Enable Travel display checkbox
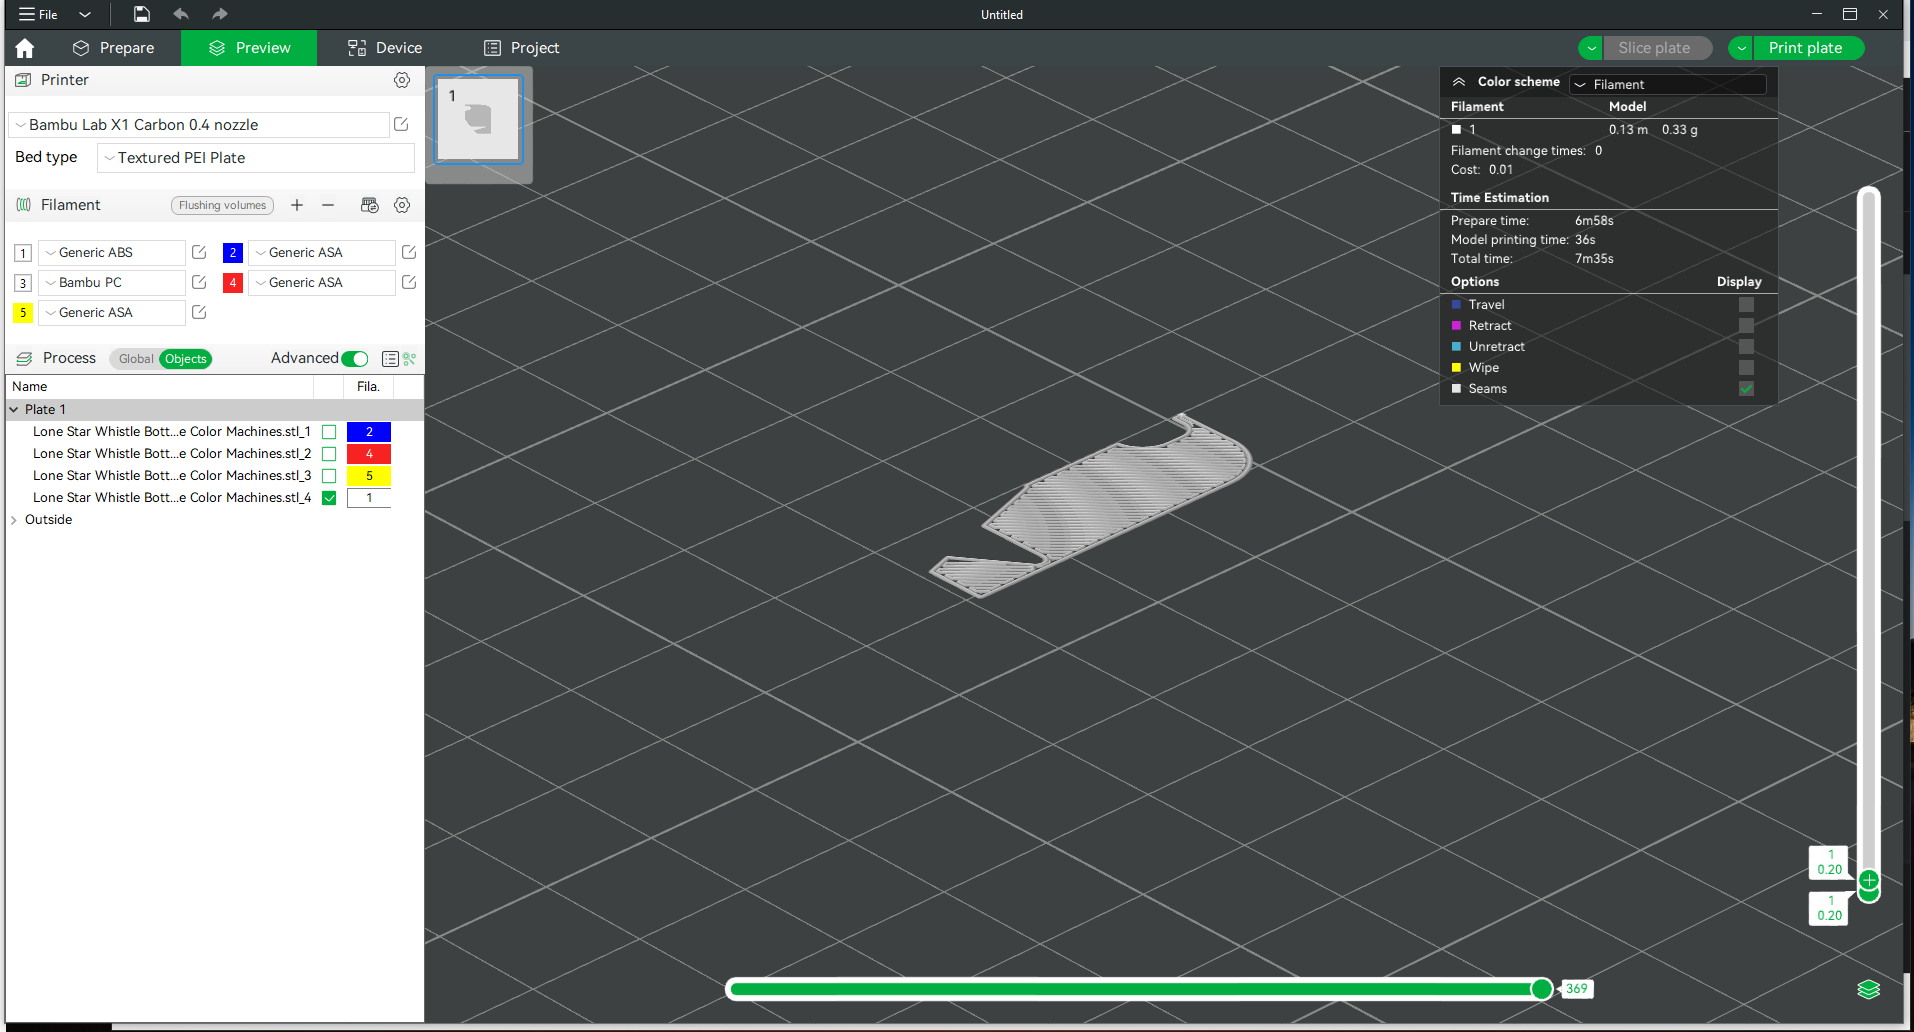1914x1032 pixels. coord(1746,305)
